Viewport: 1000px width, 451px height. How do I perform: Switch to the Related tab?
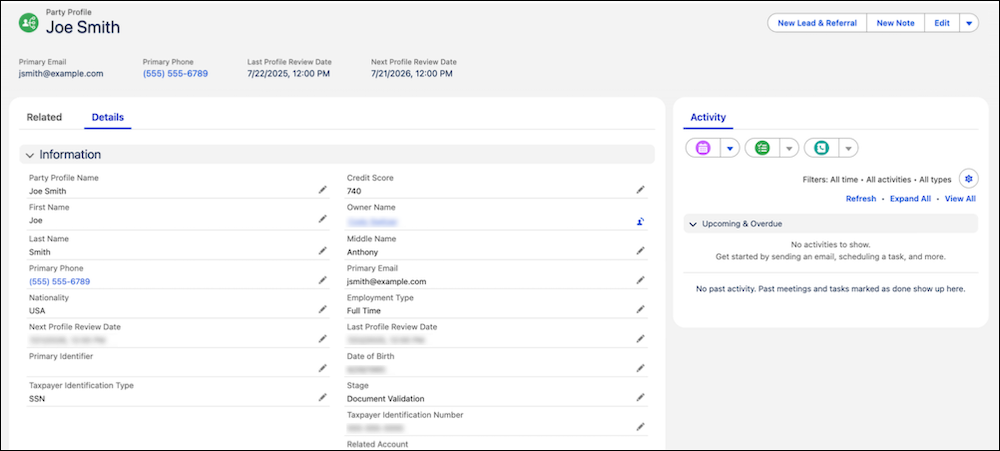pos(44,117)
